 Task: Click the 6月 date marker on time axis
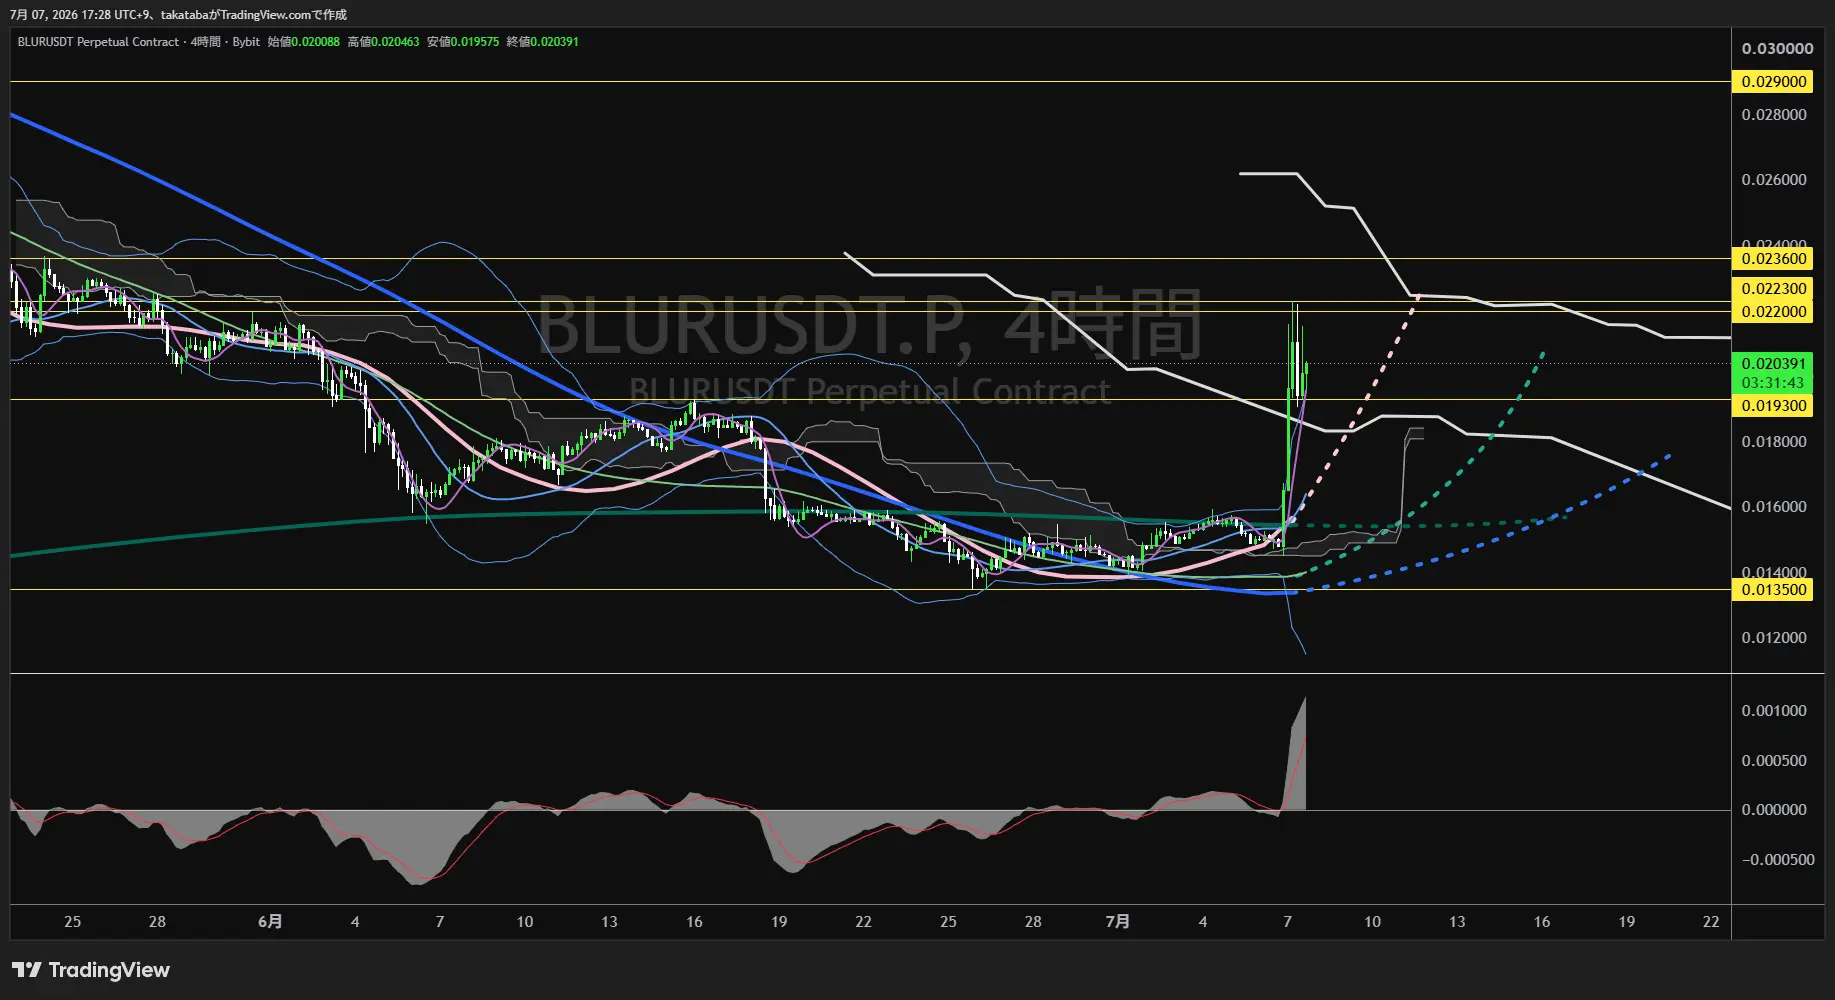tap(270, 921)
